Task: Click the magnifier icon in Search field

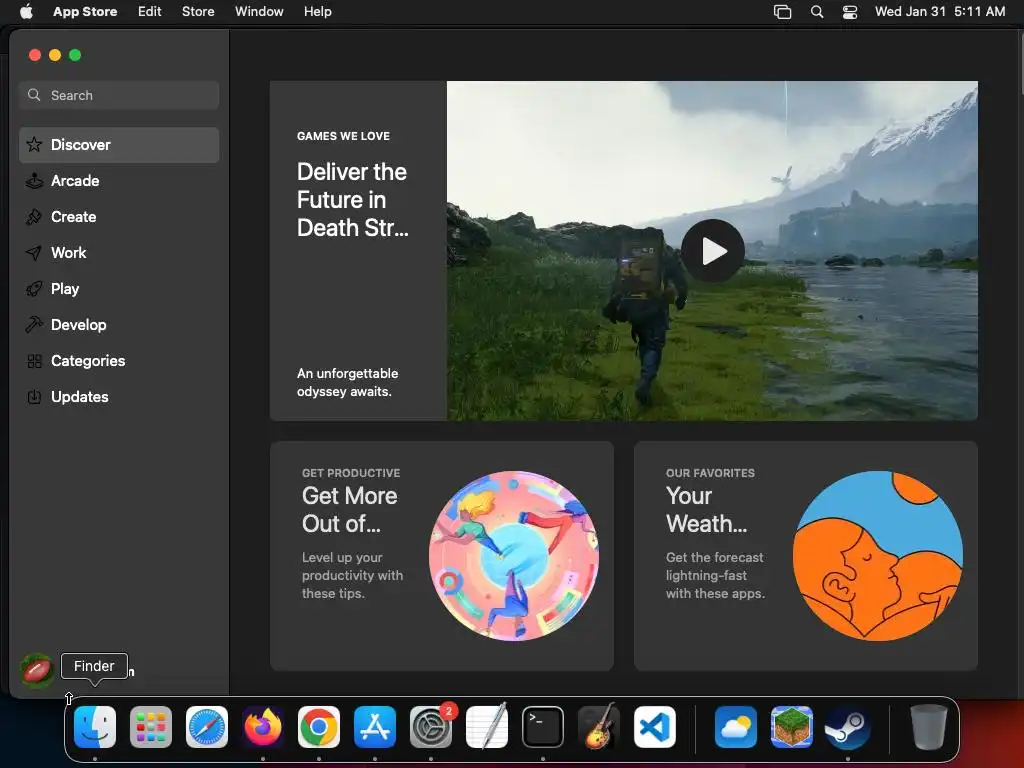Action: click(34, 95)
